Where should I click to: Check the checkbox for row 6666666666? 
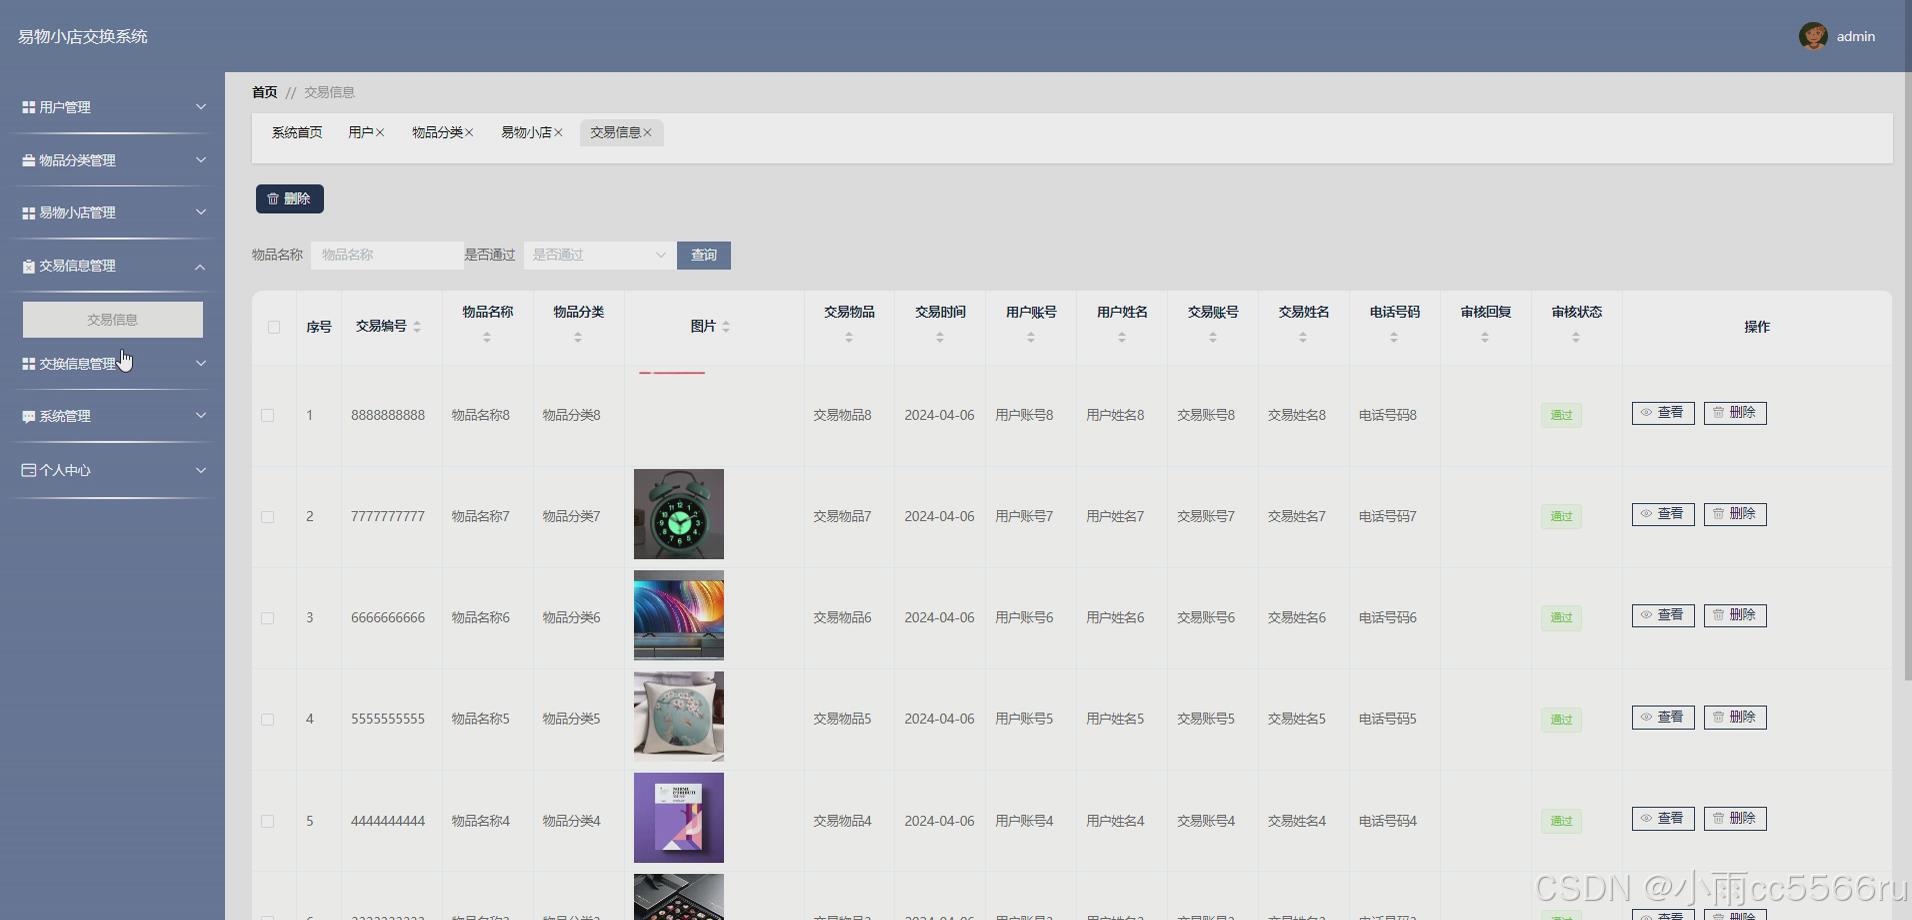[267, 618]
